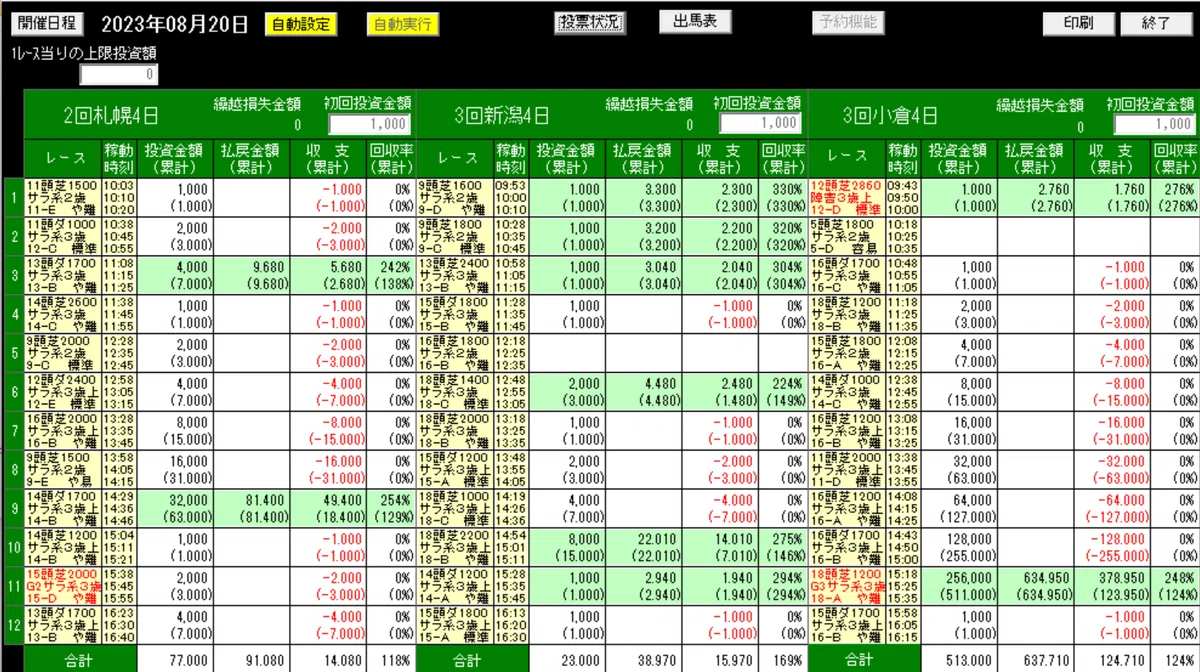Image resolution: width=1200 pixels, height=672 pixels.
Task: Click the Niigata total payout 38,970
Action: (644, 659)
